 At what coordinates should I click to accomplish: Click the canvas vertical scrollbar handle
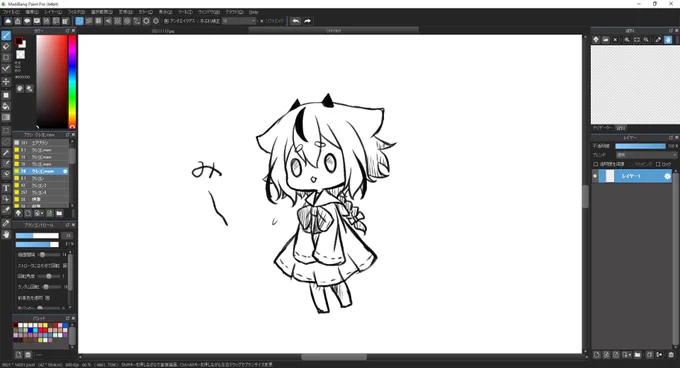[x=585, y=196]
